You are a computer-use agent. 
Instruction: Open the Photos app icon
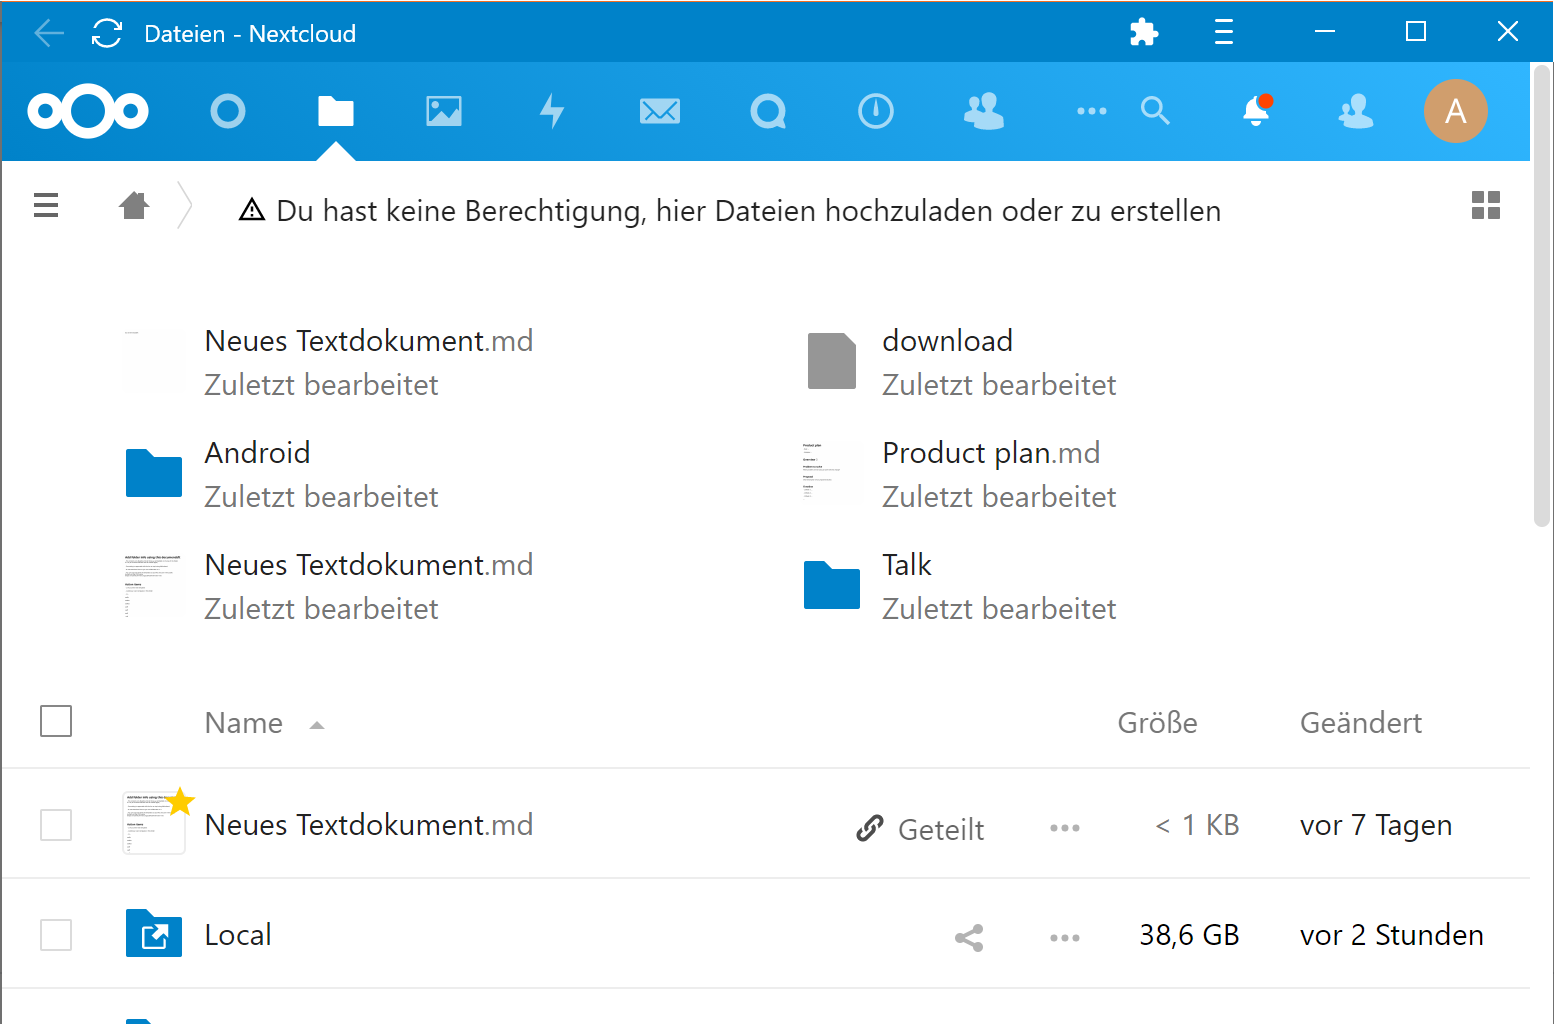click(444, 111)
